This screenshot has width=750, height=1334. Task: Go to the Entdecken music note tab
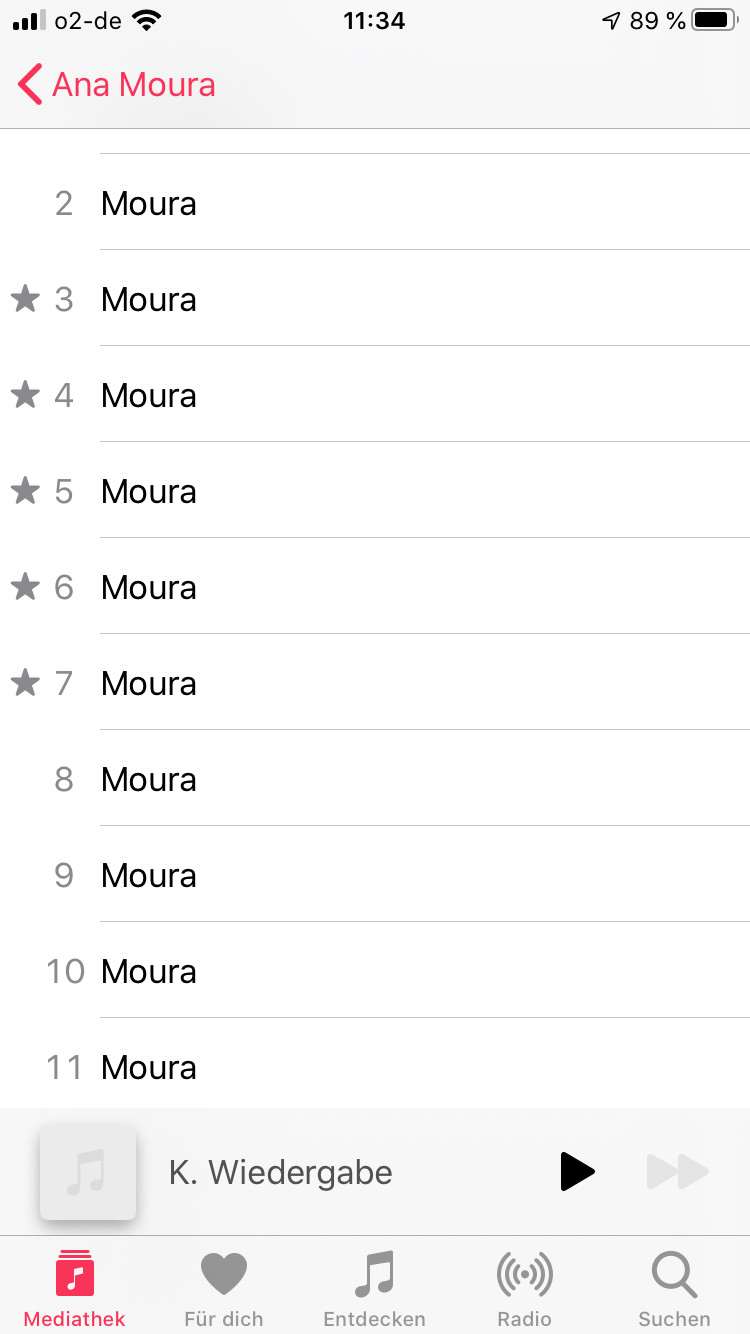pos(374,1288)
